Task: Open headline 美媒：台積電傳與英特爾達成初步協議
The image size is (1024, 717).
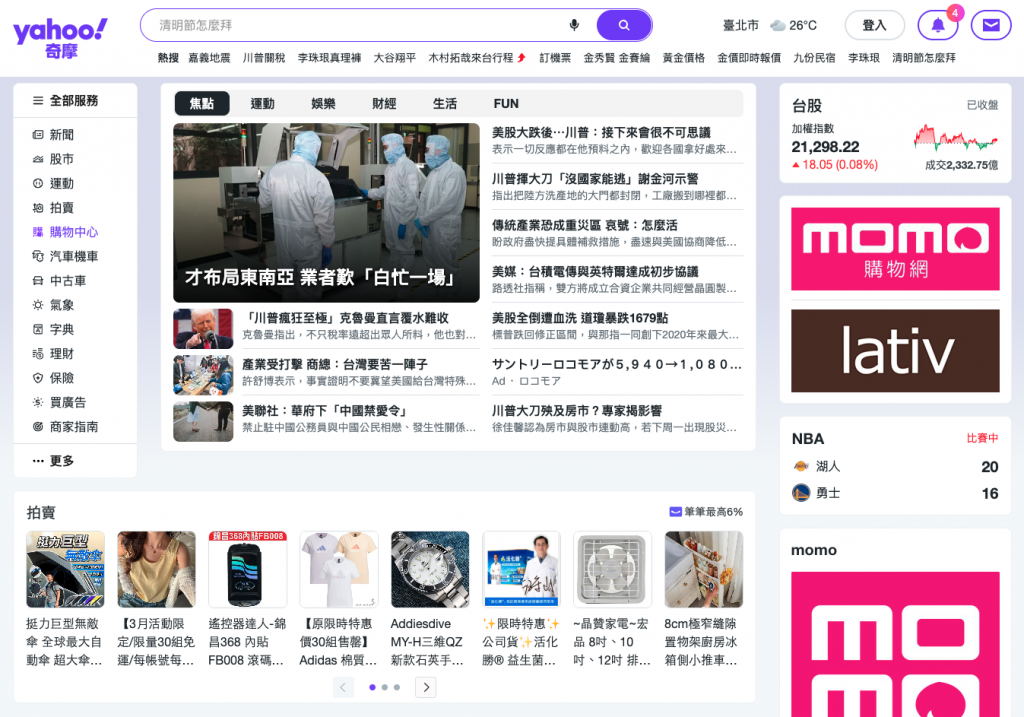Action: (595, 272)
